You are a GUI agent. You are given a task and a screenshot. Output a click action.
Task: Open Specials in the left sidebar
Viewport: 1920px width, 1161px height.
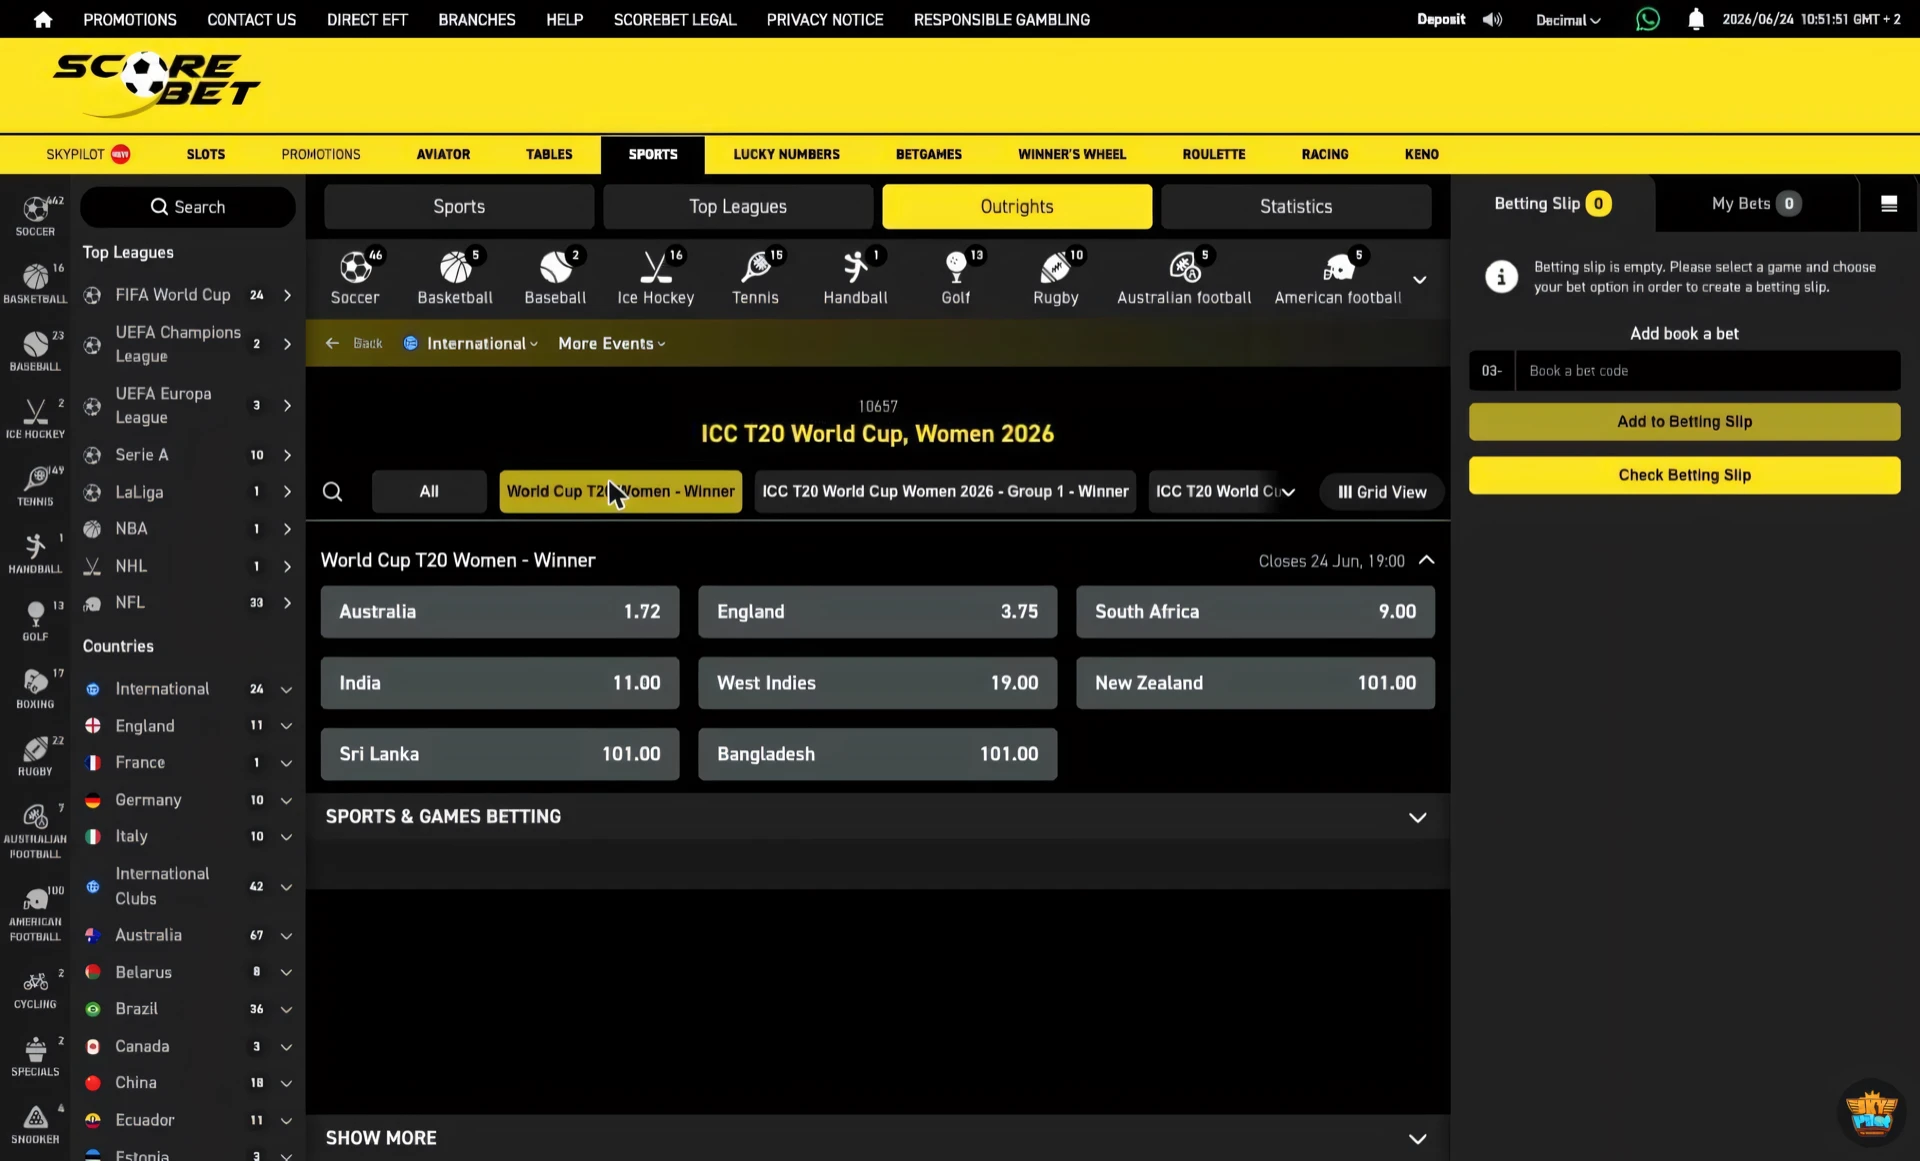click(35, 1055)
